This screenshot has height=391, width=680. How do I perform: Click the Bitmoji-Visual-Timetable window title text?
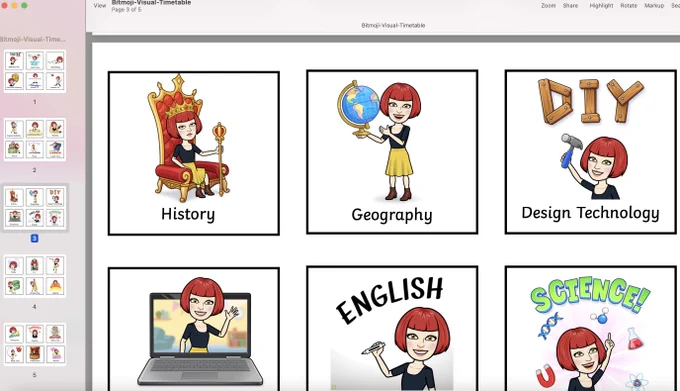151,3
